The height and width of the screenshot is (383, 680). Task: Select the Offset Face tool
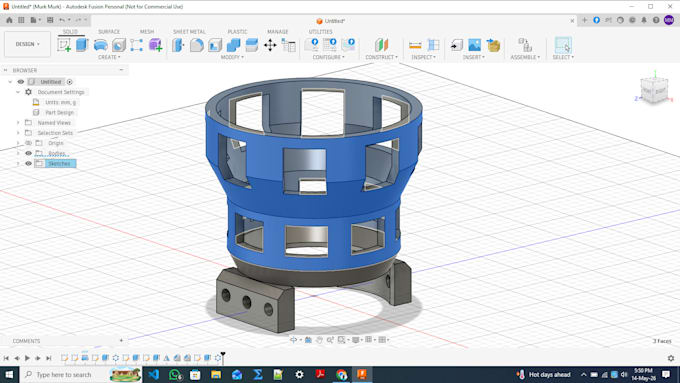(252, 45)
